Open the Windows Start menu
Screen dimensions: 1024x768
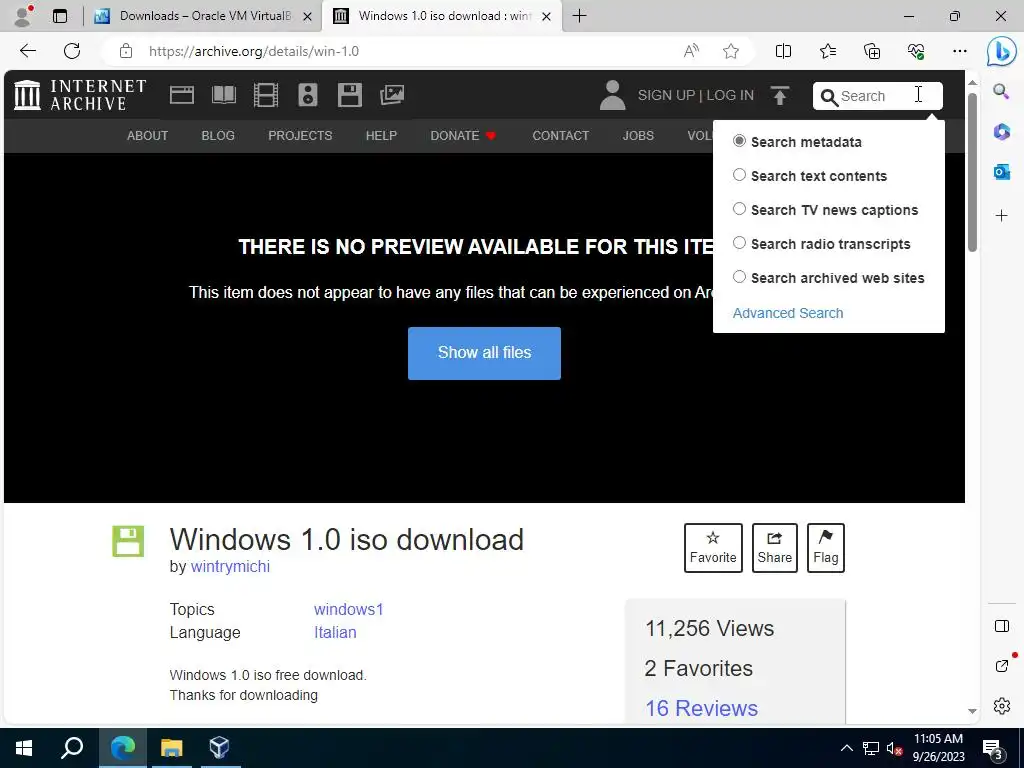pyautogui.click(x=24, y=748)
